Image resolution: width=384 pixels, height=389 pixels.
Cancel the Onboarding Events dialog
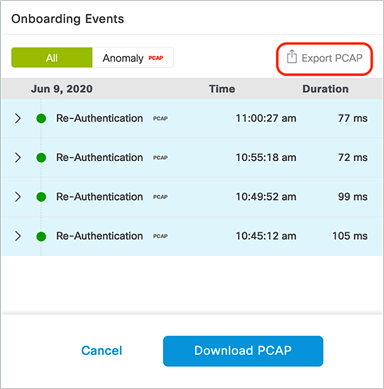coord(102,351)
